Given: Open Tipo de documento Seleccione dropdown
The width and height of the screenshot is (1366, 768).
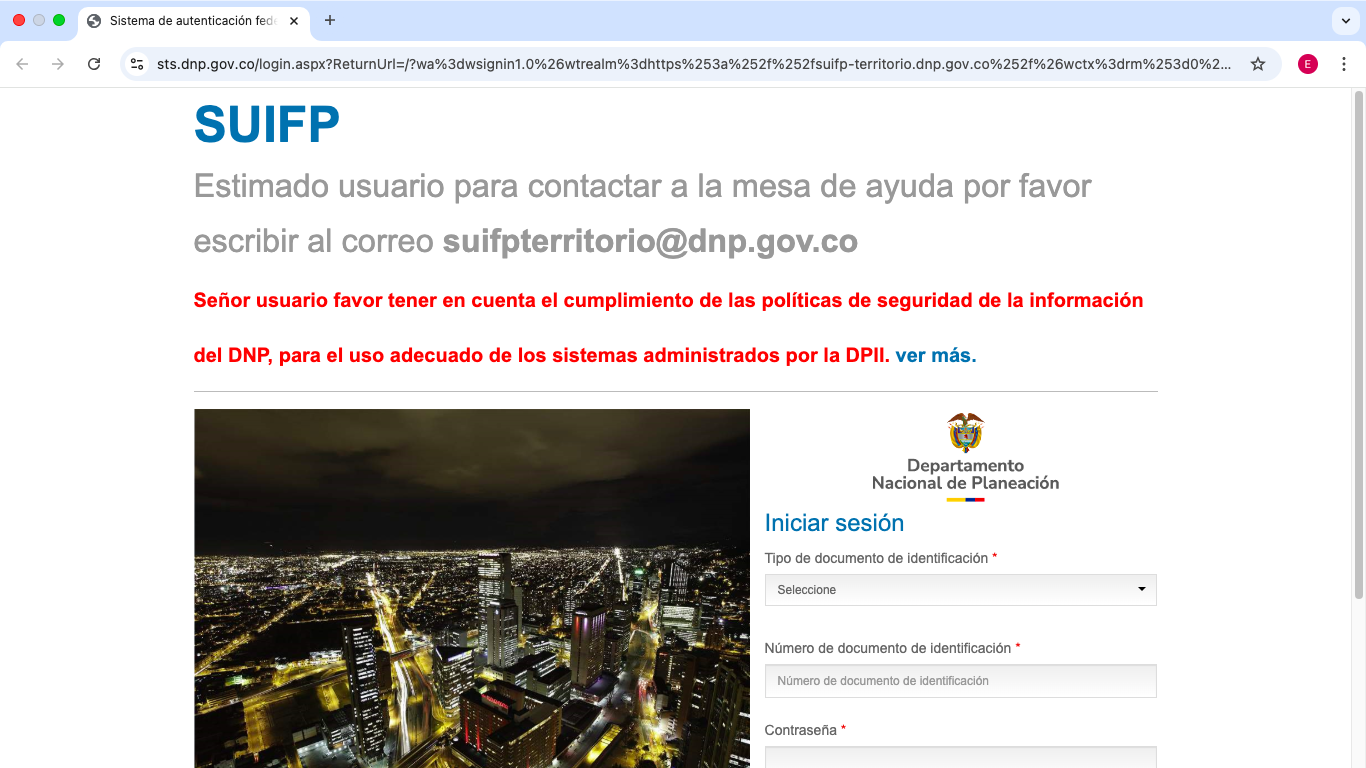Looking at the screenshot, I should pos(960,590).
